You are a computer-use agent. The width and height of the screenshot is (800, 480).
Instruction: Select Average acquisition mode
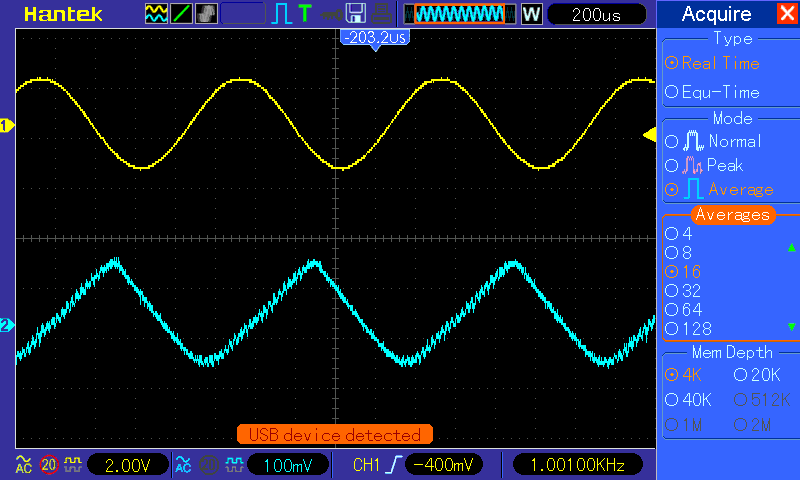(719, 190)
